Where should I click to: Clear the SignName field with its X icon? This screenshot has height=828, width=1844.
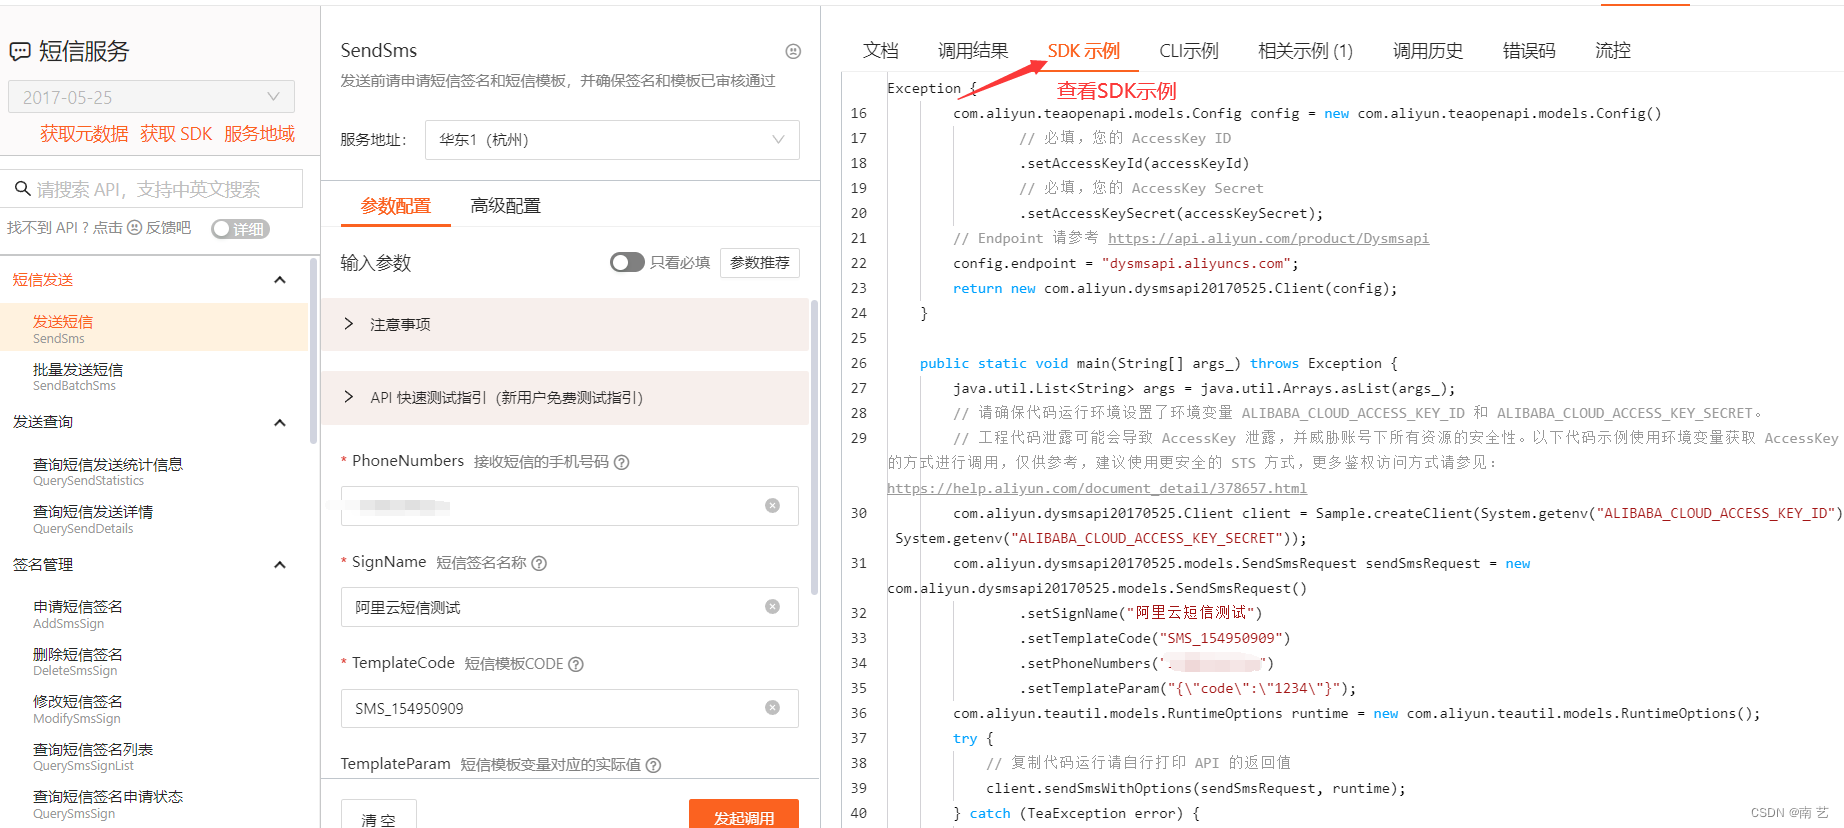[772, 607]
